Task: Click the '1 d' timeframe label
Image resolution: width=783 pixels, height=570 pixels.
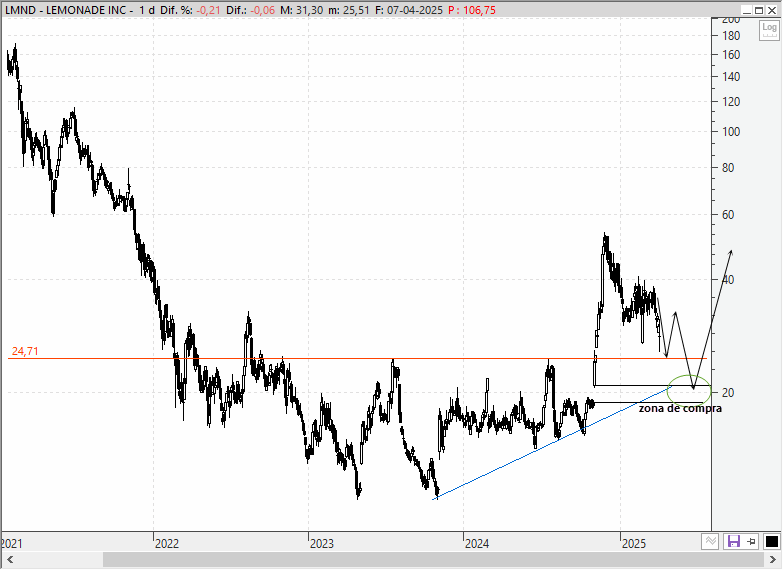Action: click(147, 10)
